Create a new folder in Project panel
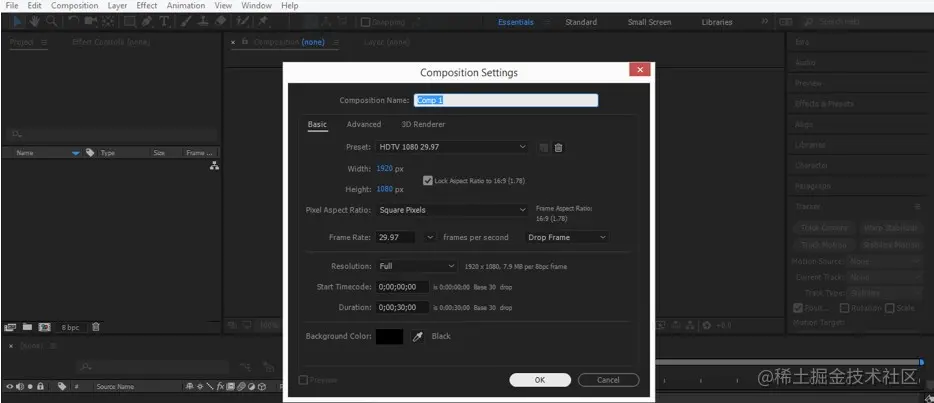The image size is (934, 403). (x=27, y=327)
